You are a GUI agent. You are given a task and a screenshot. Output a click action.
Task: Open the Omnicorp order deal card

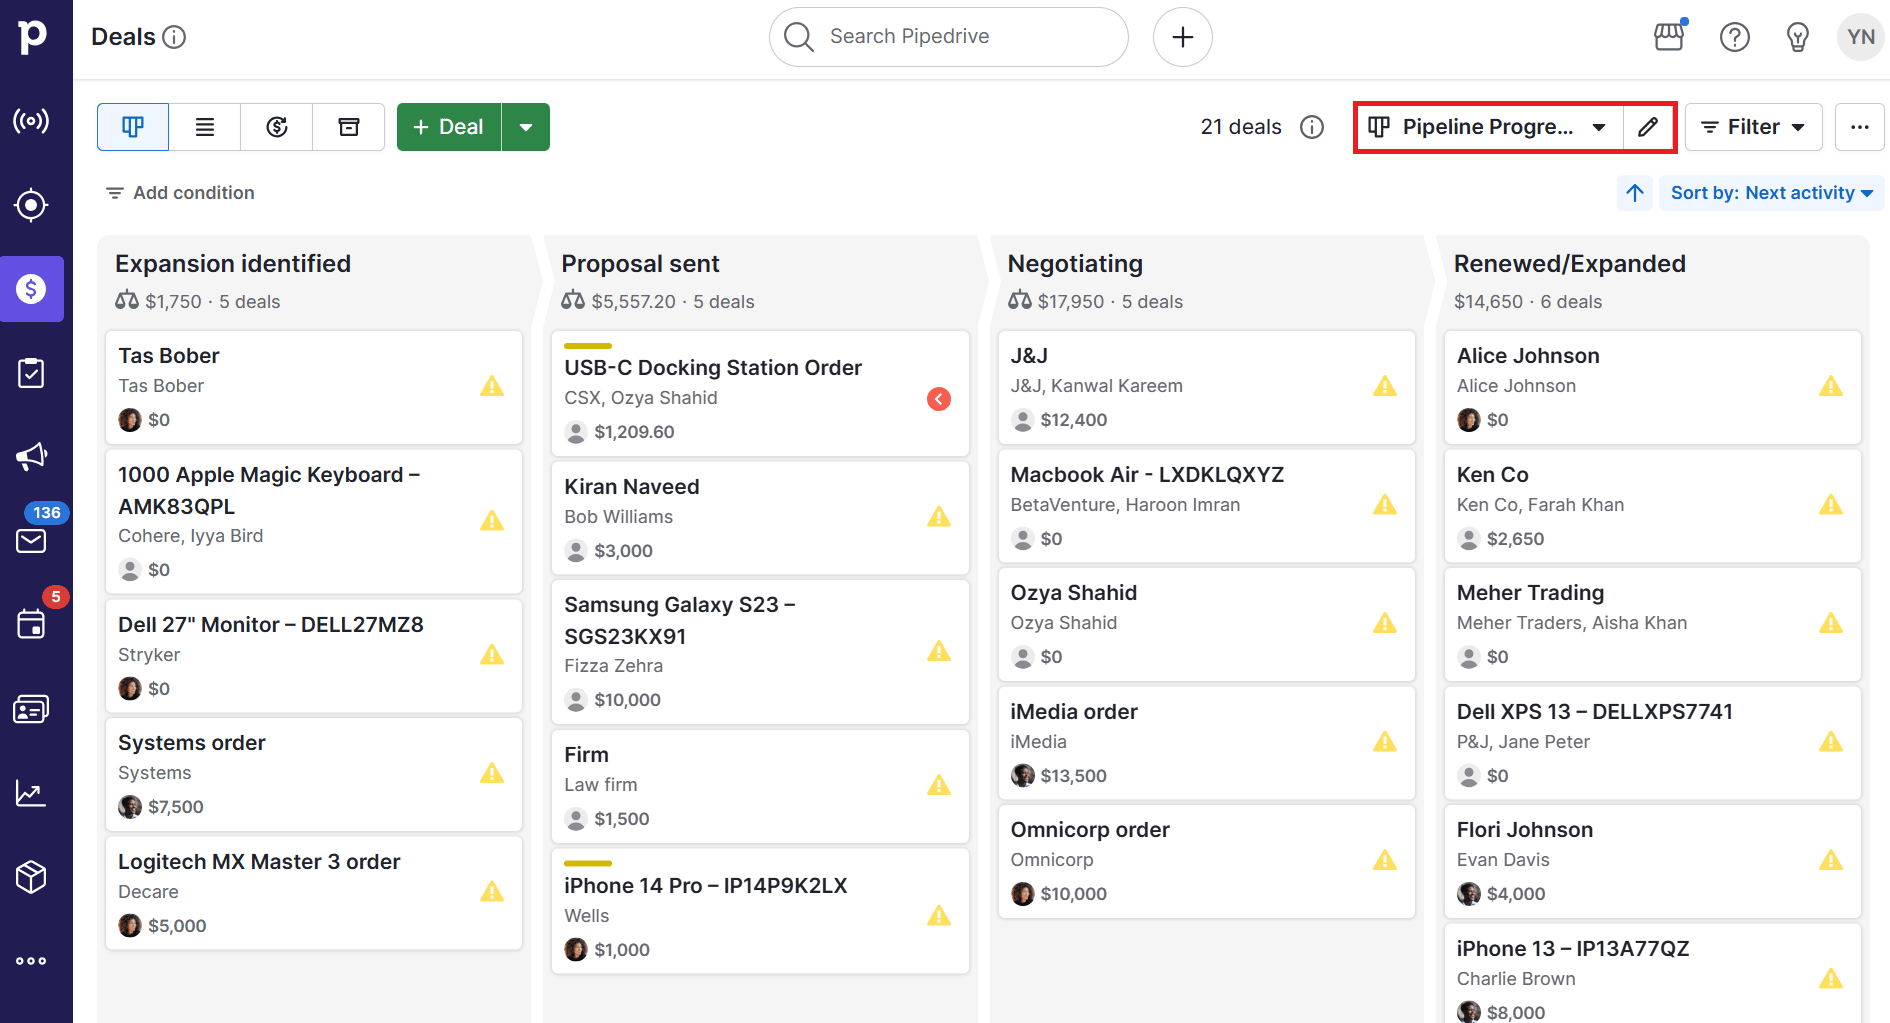(1206, 861)
